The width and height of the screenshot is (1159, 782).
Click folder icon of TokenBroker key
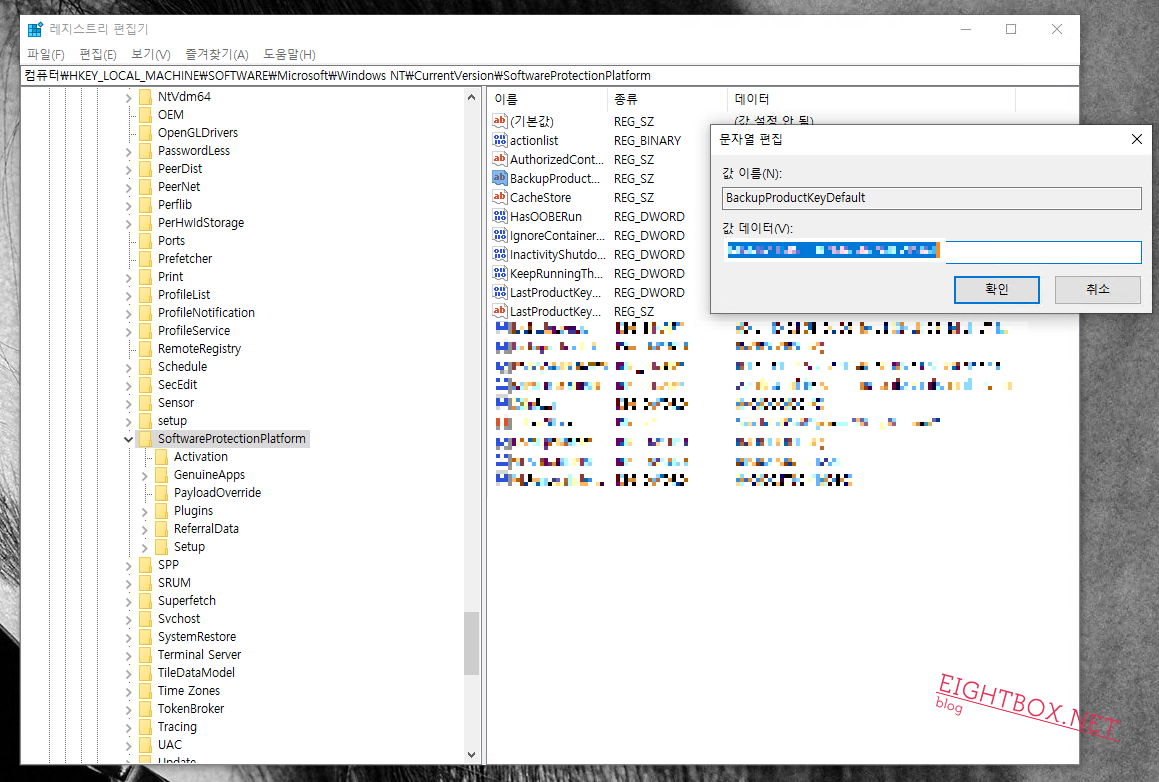tap(146, 708)
